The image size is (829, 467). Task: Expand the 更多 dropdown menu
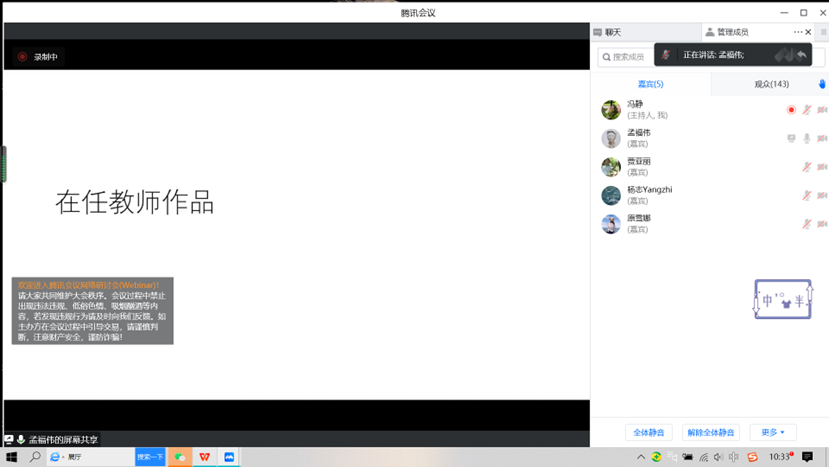click(773, 433)
